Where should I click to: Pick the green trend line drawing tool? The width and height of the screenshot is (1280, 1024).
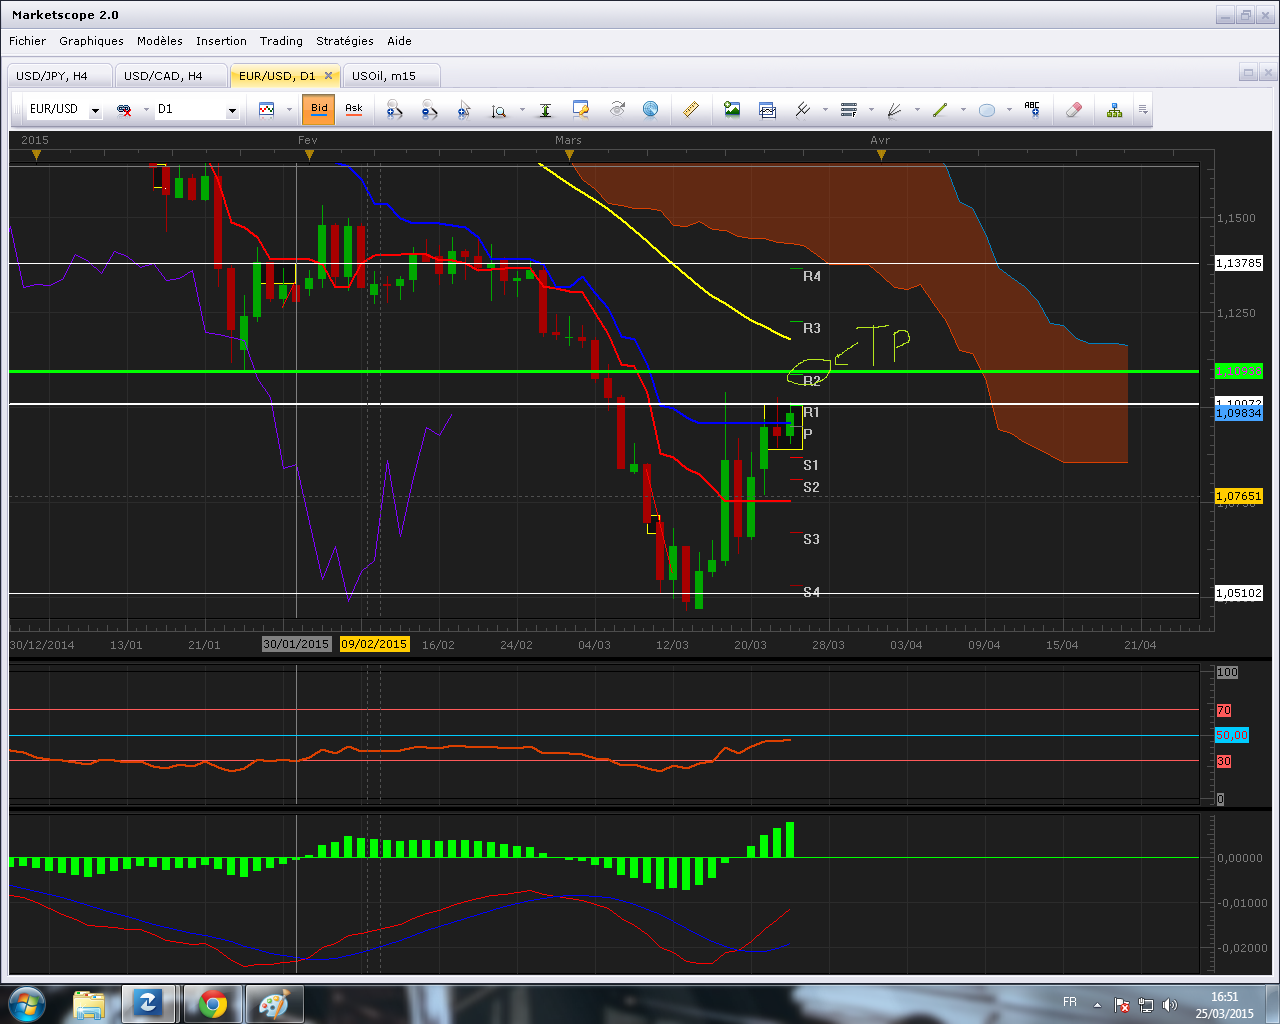[940, 110]
